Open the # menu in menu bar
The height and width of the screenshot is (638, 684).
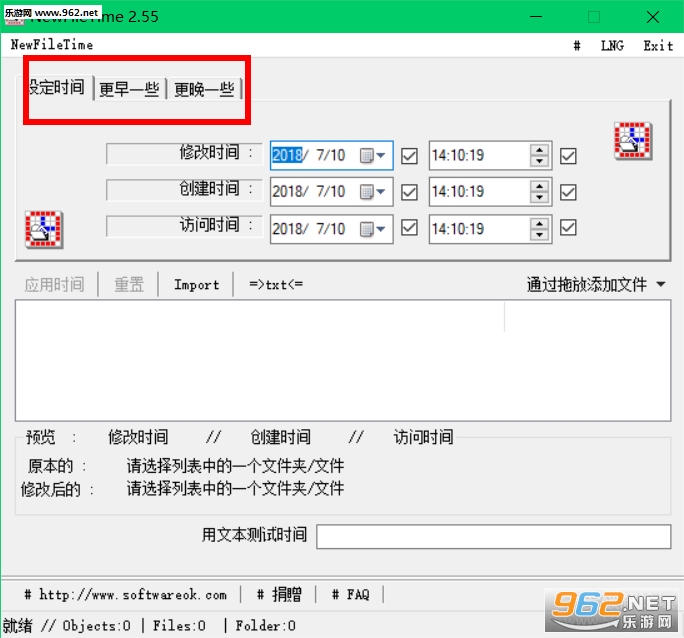coord(577,45)
